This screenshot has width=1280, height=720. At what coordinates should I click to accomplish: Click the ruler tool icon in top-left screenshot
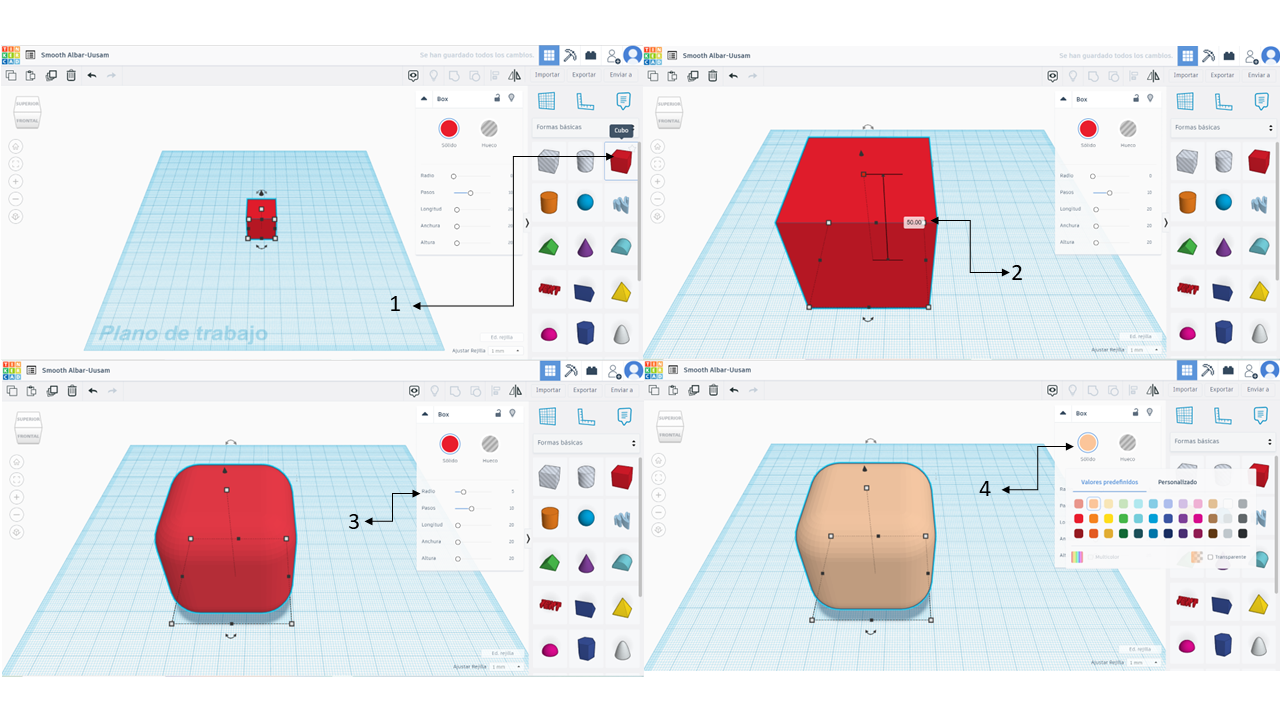coord(585,100)
